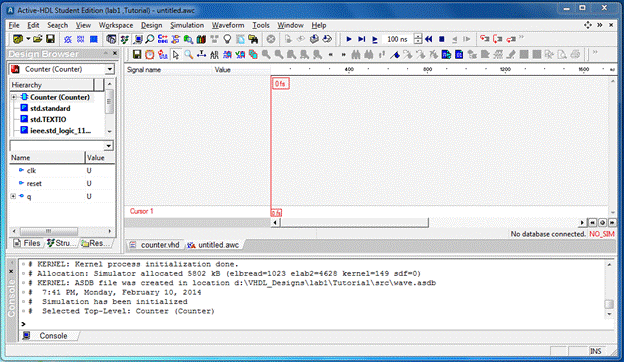Select the Stru... structure tab
Viewport: 624px width, 362px height.
[60, 243]
